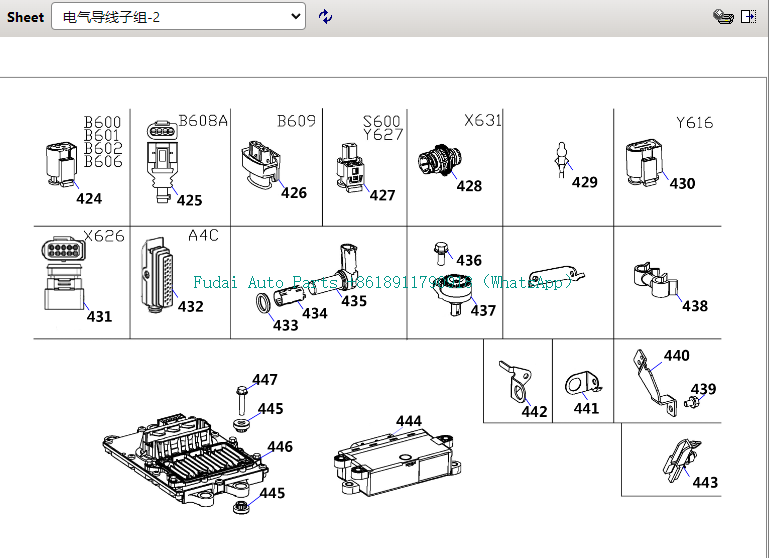This screenshot has width=775, height=558.
Task: Select part number 432
Action: (190, 306)
